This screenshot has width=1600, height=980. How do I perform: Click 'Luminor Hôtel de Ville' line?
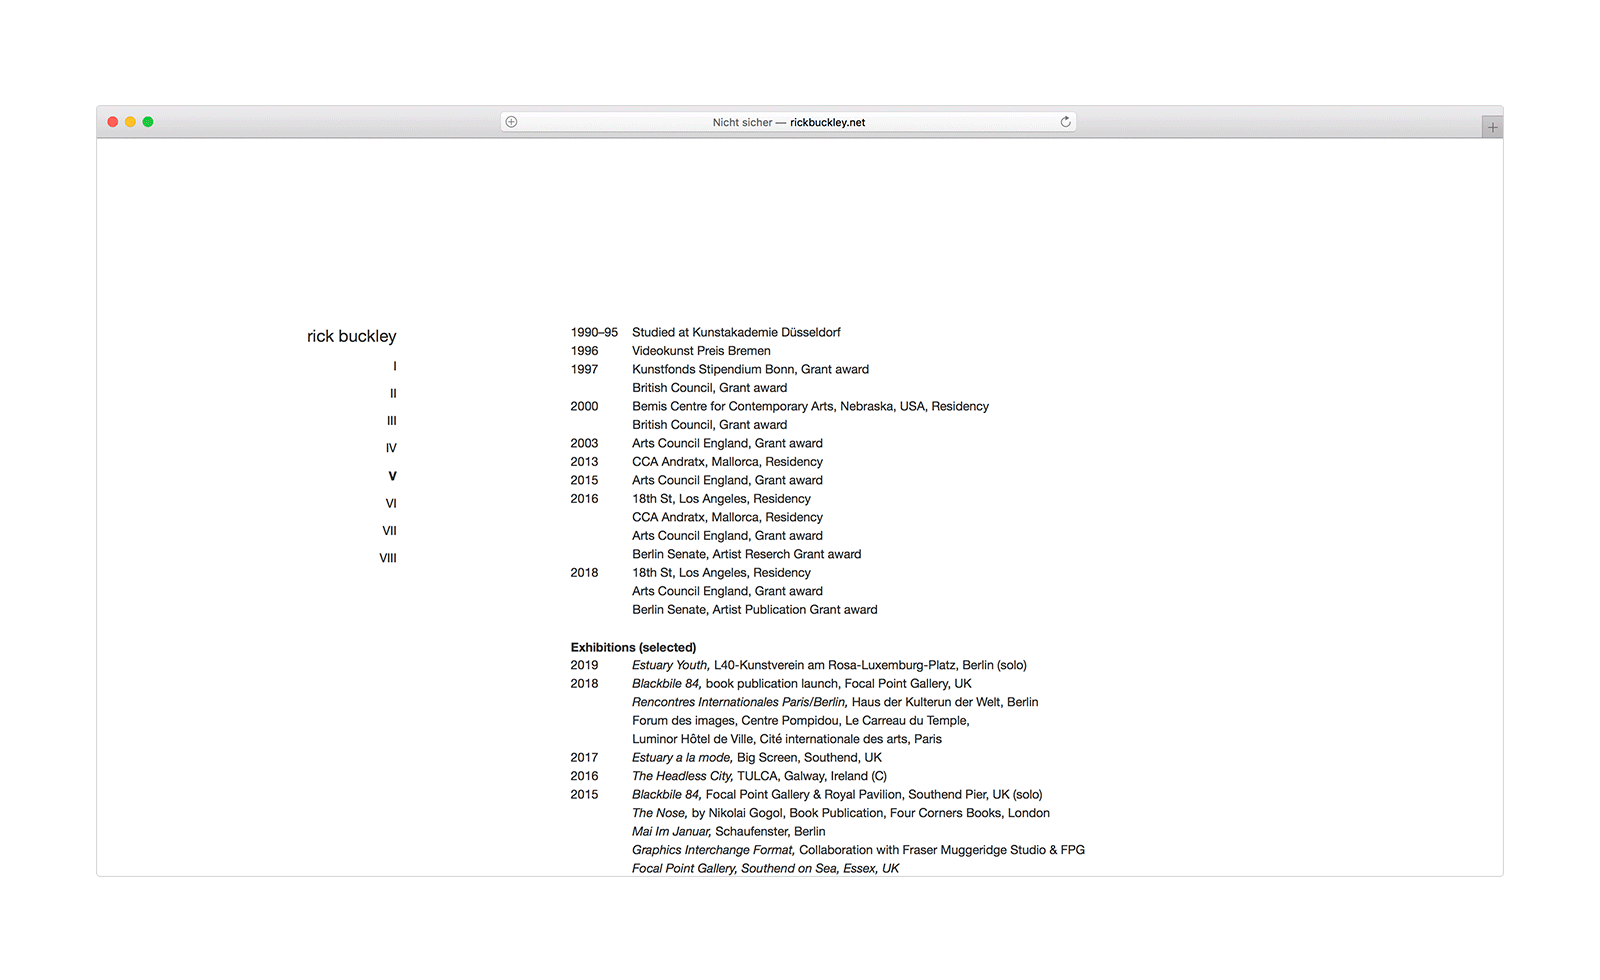787,739
